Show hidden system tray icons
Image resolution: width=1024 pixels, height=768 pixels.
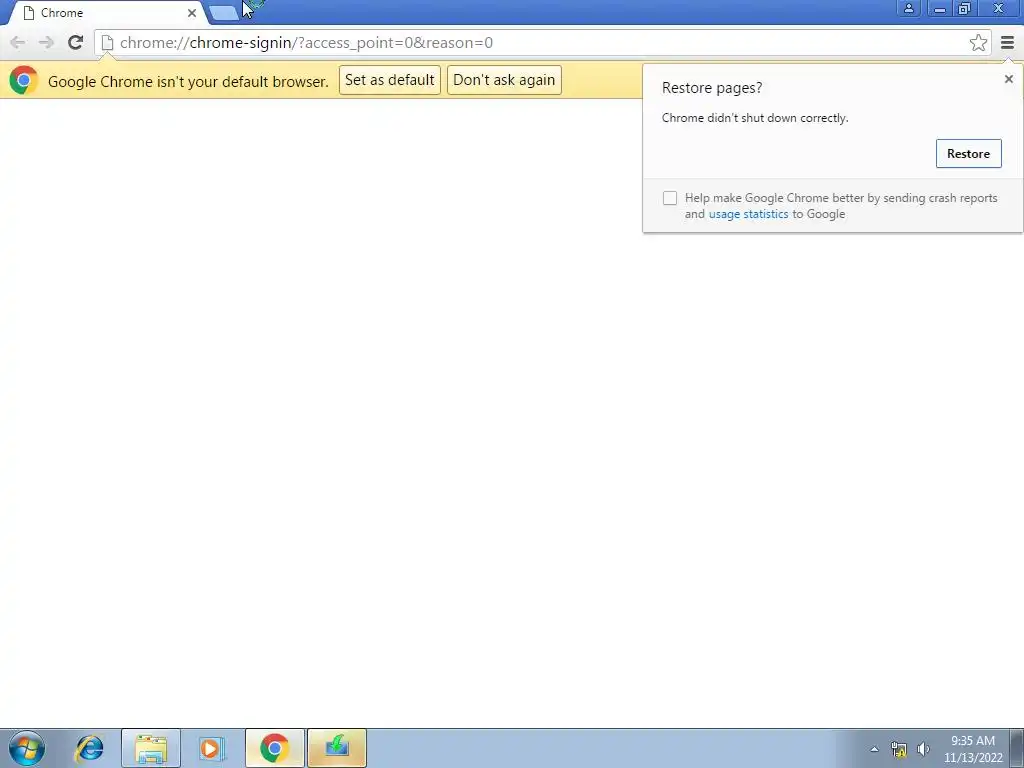pos(874,749)
